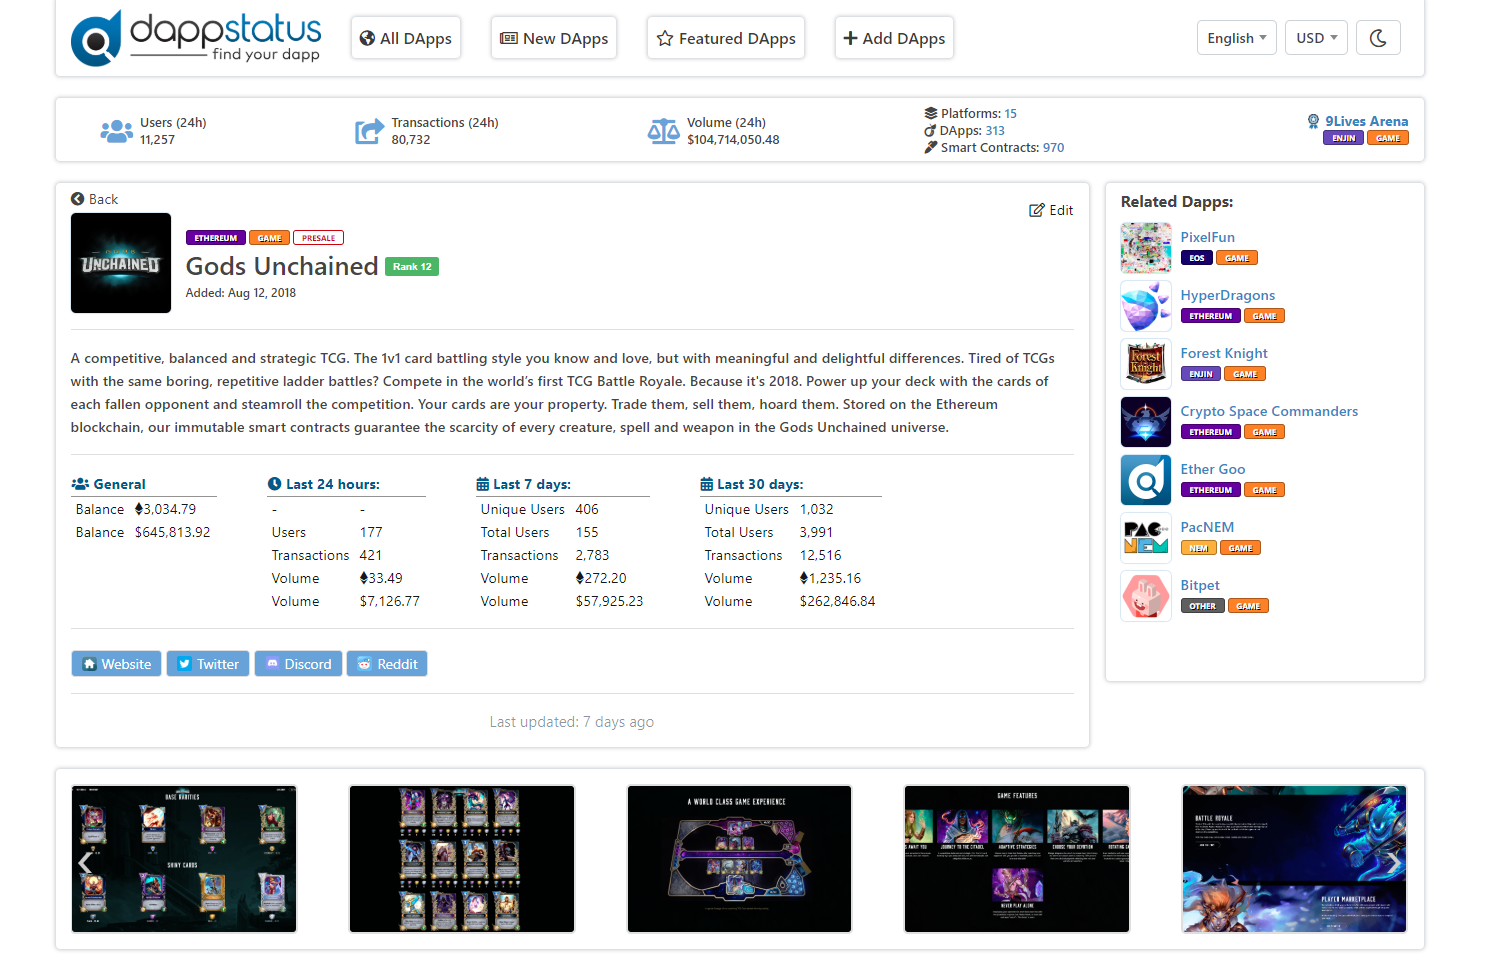Open the Featured DApps section

[x=726, y=37]
